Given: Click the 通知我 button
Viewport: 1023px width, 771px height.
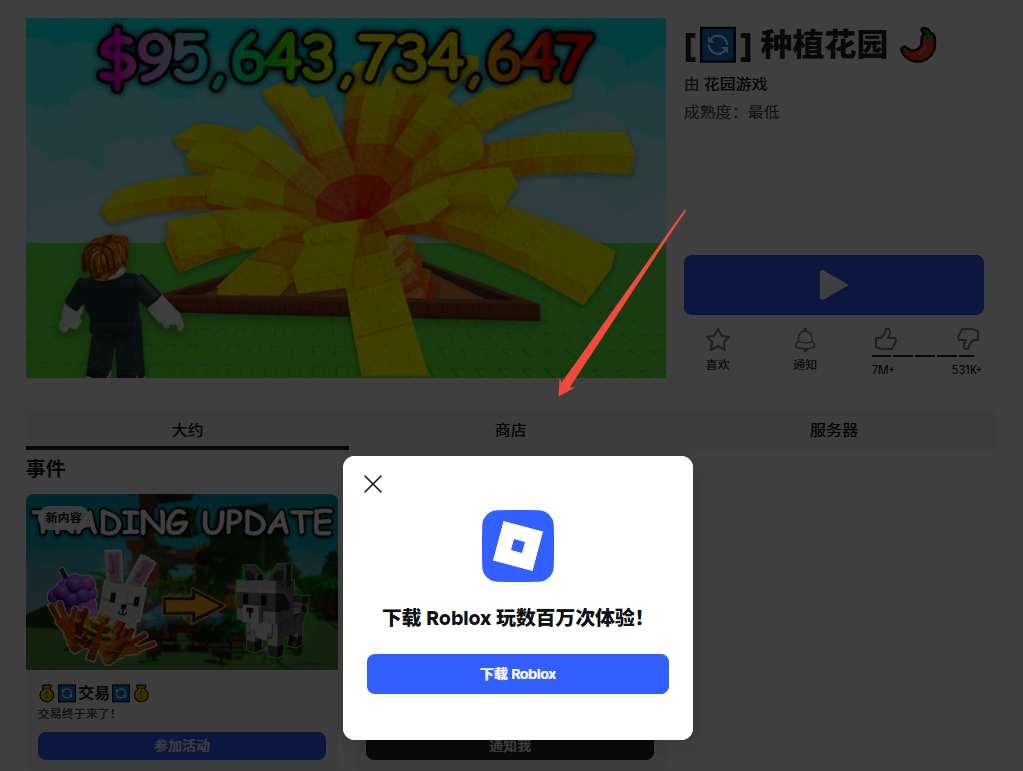Looking at the screenshot, I should (509, 746).
